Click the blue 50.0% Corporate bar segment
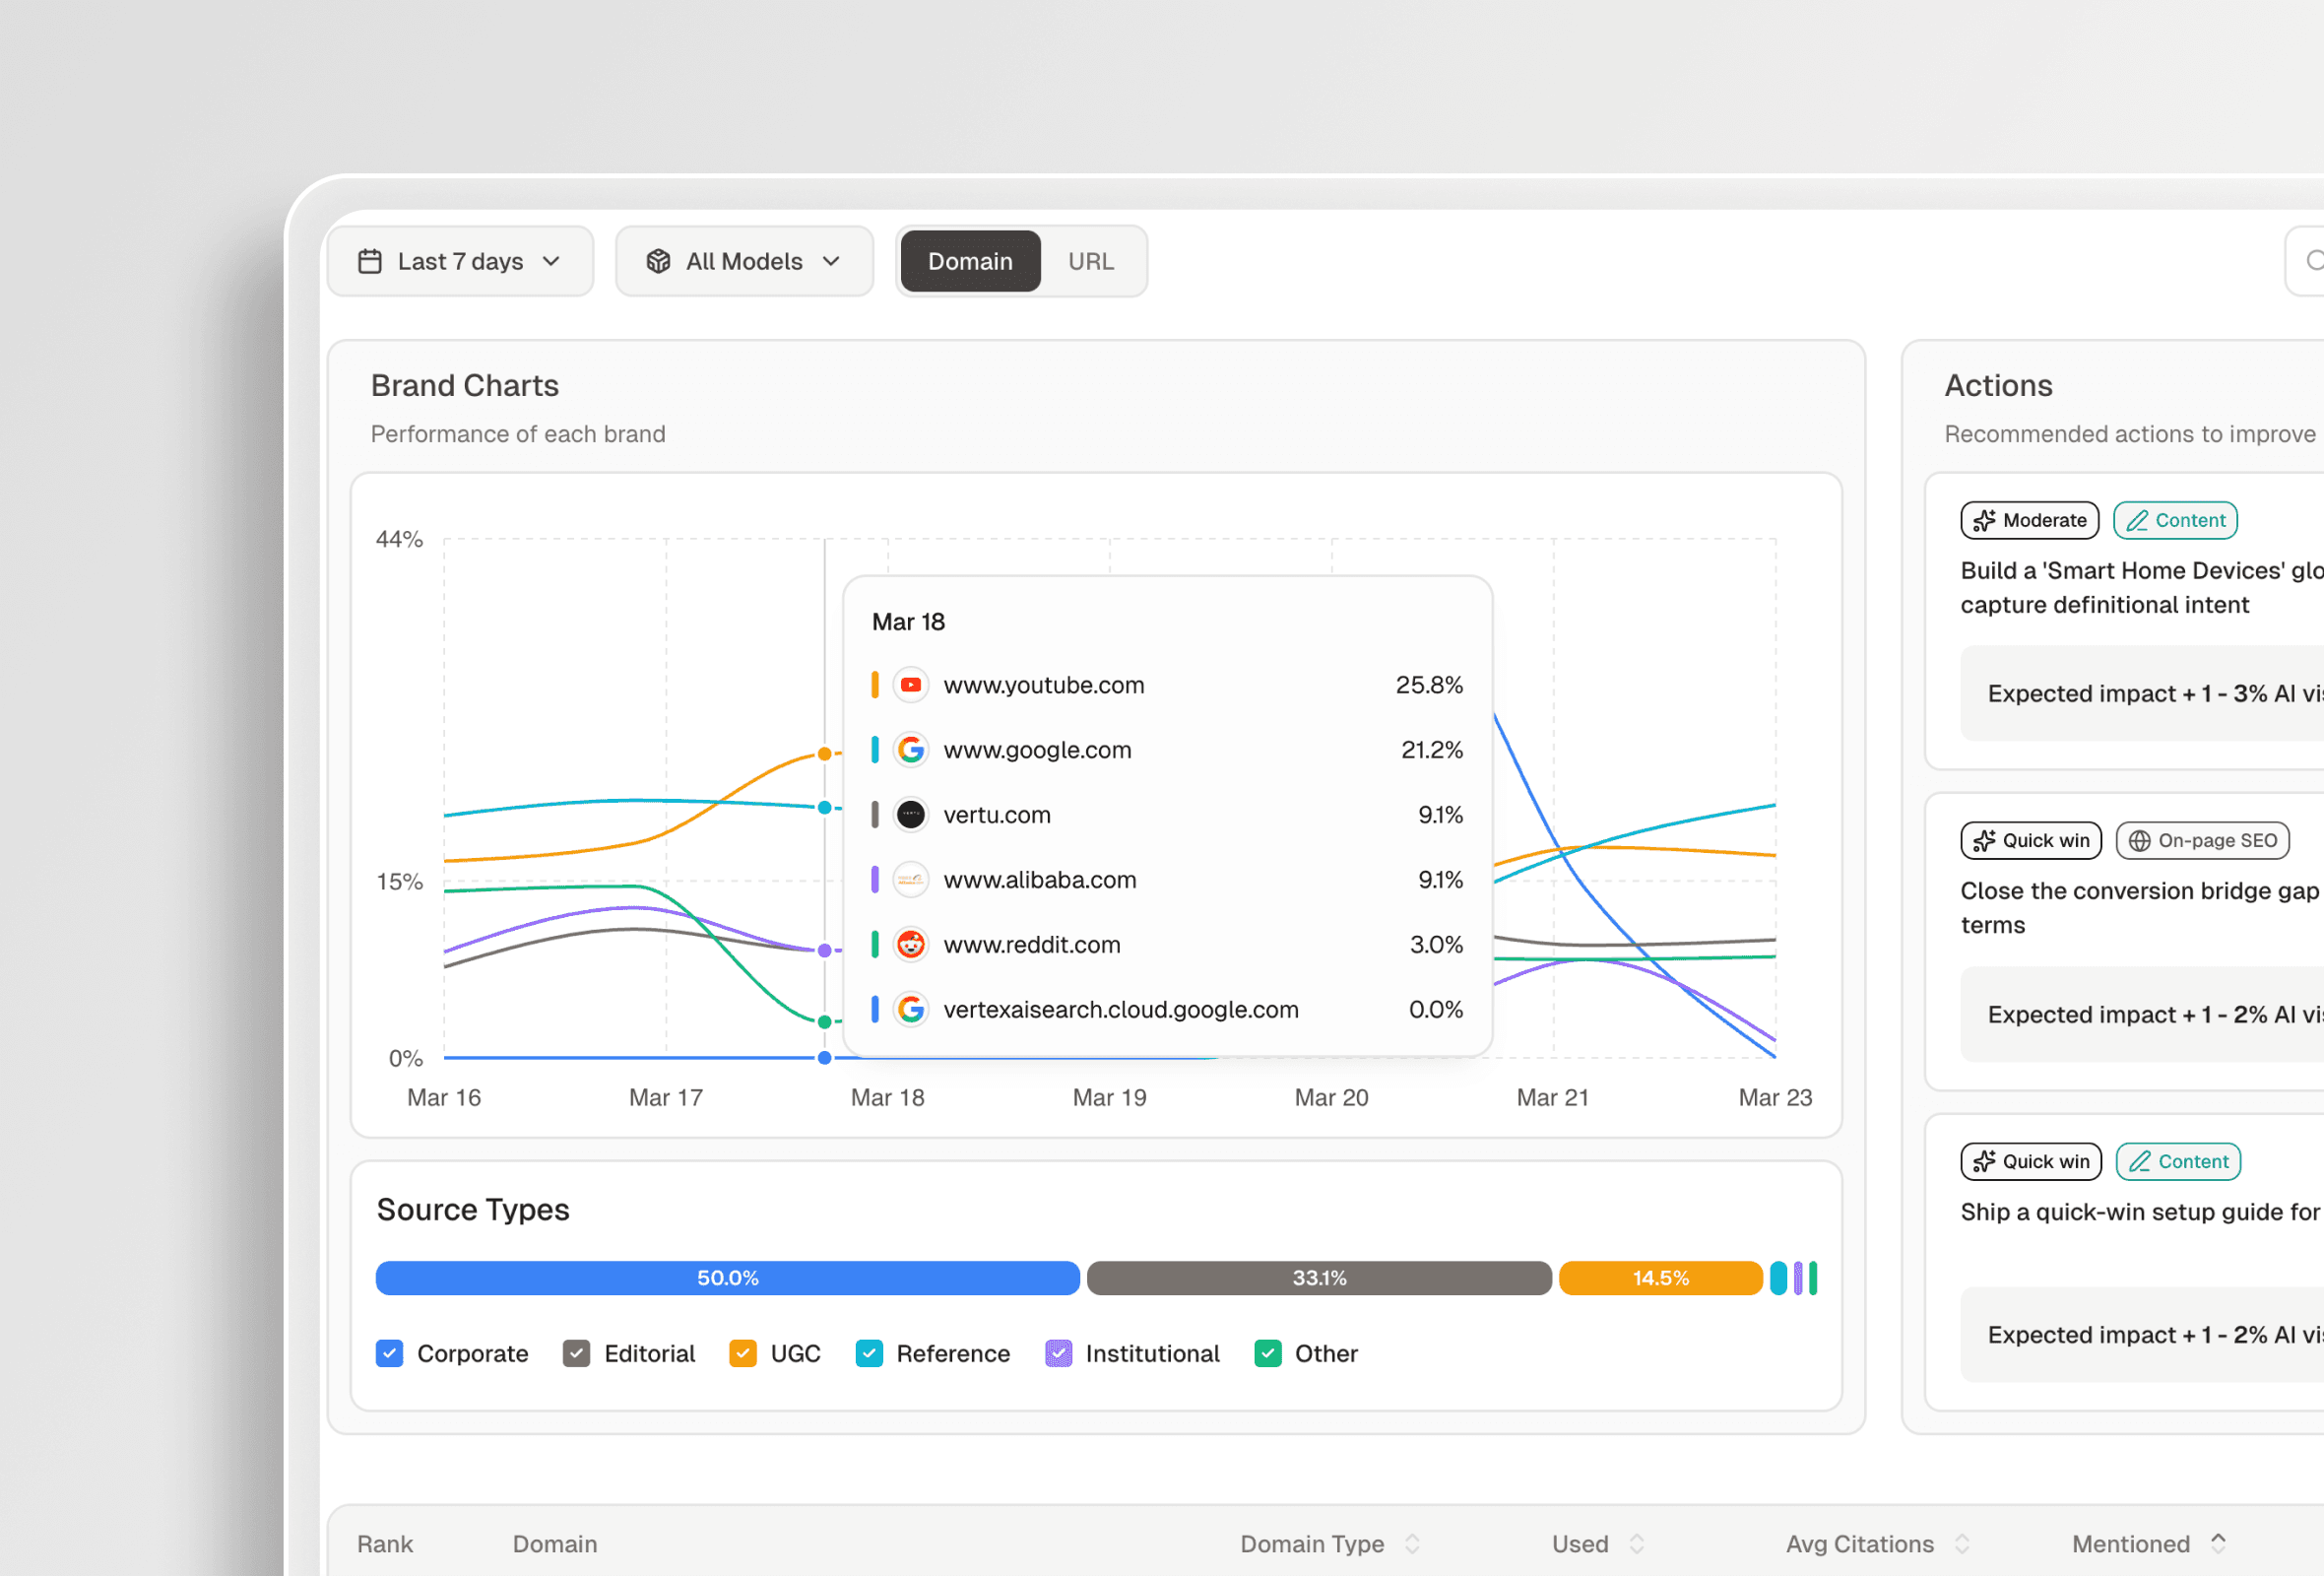2324x1576 pixels. coord(727,1277)
